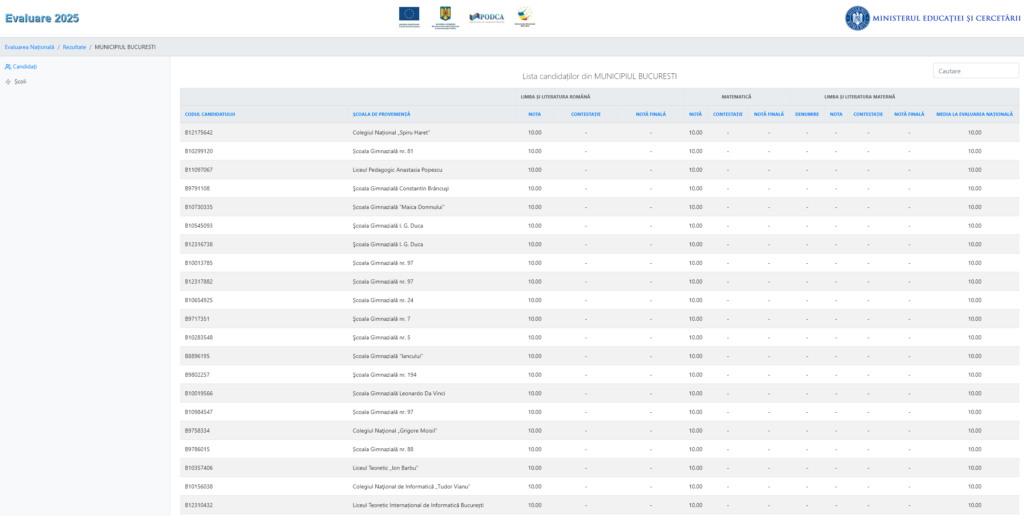
Task: Sort by MEDIA LA EVALUAREA NAȚIONALĂ header
Action: click(x=974, y=114)
